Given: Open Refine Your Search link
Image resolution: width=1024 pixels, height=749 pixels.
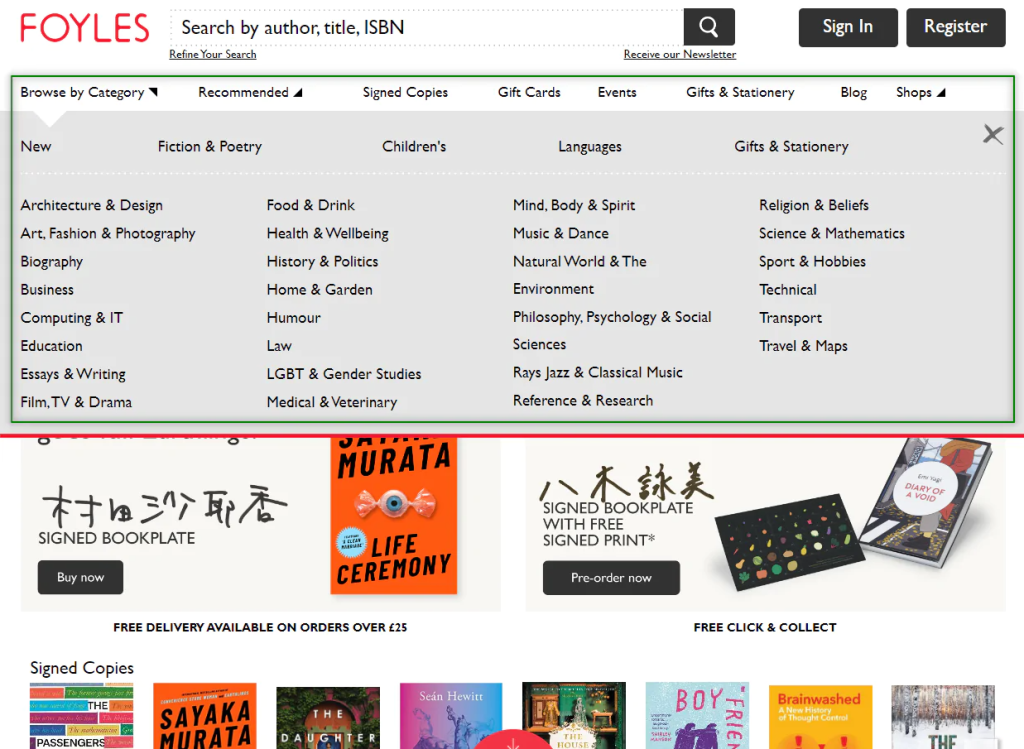Looking at the screenshot, I should pos(212,54).
